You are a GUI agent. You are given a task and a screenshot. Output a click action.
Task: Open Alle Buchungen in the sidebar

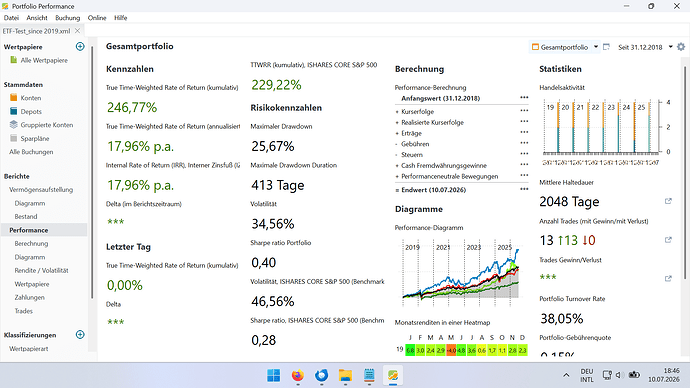31,152
